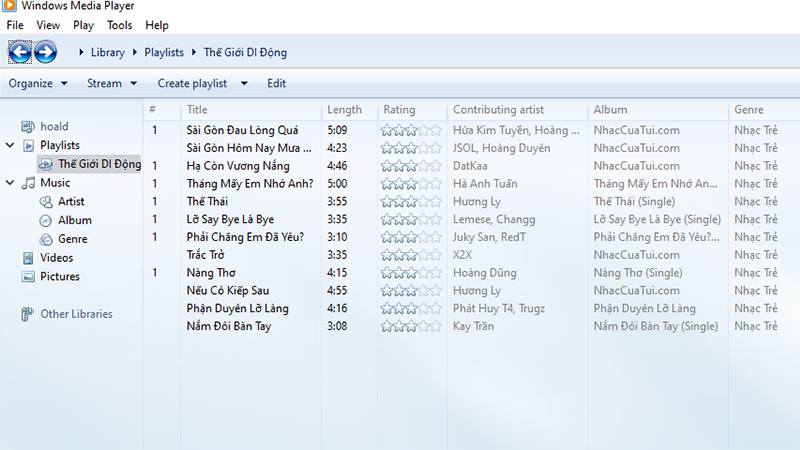The height and width of the screenshot is (450, 800).
Task: Click the Videos icon in sidebar
Action: point(28,258)
